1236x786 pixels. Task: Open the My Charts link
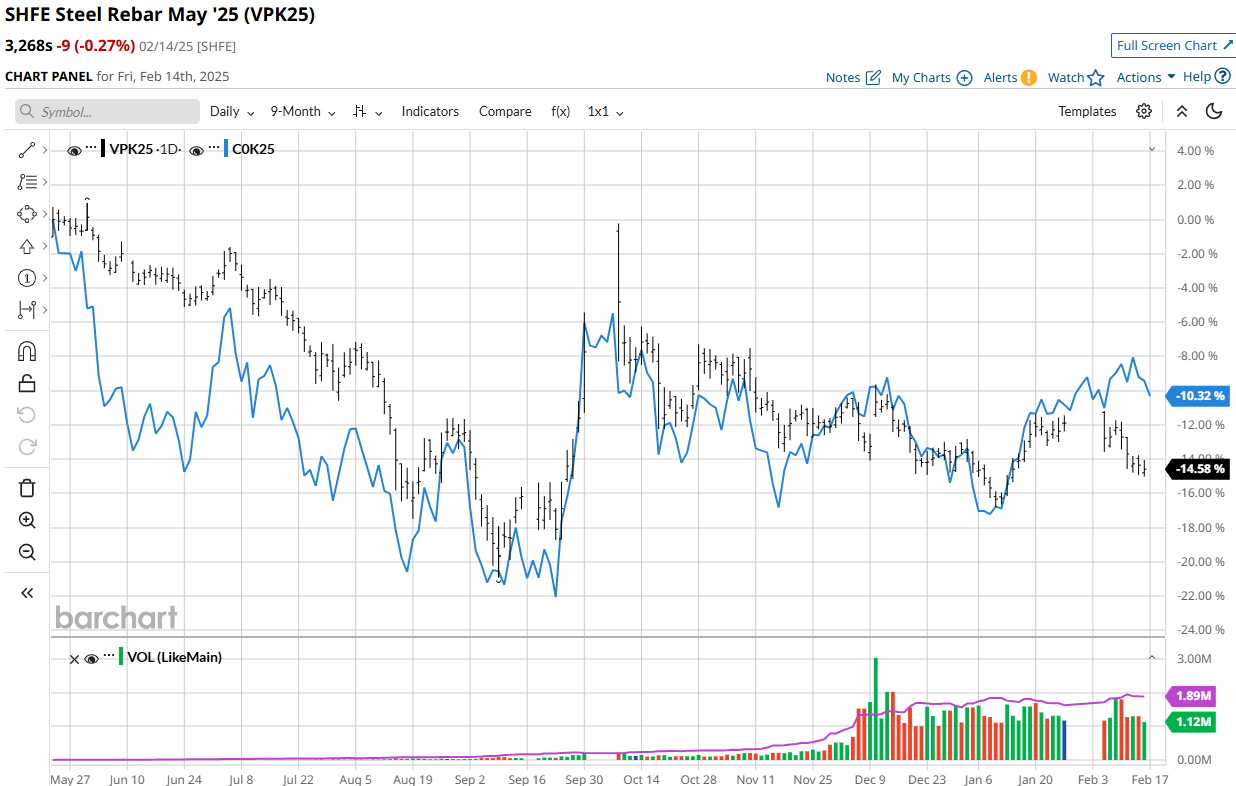(x=931, y=77)
